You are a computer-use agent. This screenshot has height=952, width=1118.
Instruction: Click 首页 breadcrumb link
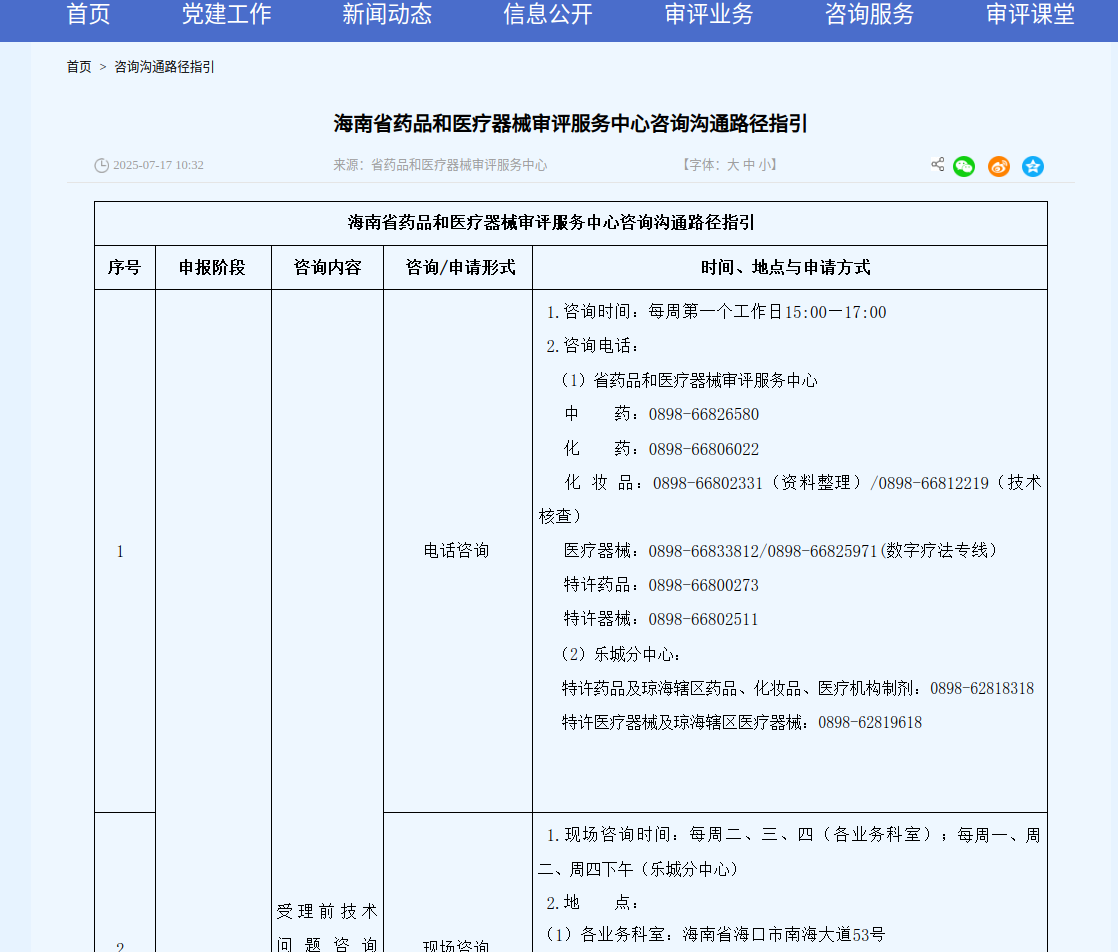pyautogui.click(x=79, y=67)
